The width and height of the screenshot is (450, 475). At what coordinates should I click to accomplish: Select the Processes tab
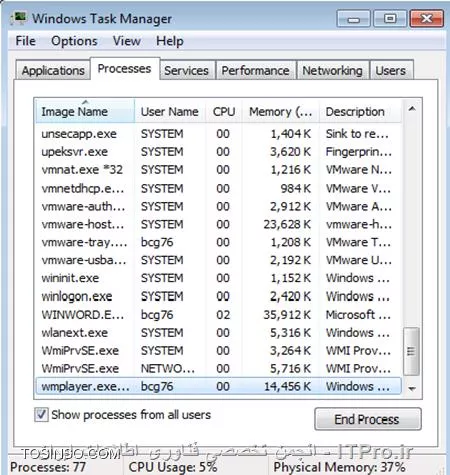pos(124,69)
